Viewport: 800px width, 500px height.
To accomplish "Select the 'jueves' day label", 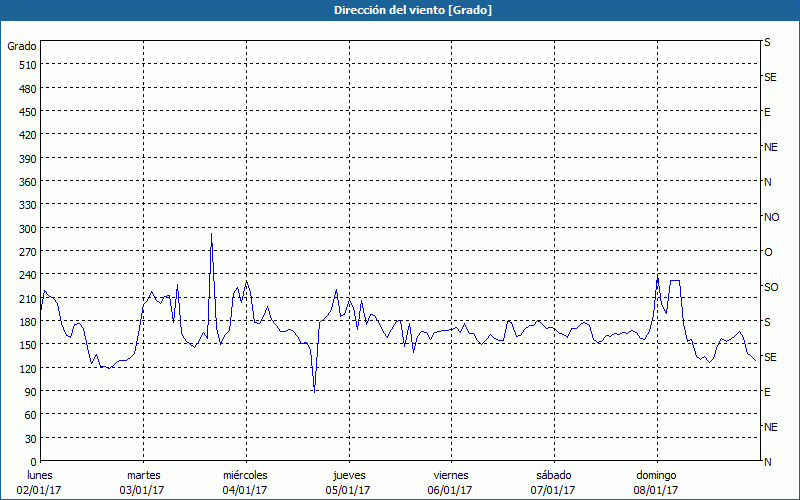I will point(348,475).
